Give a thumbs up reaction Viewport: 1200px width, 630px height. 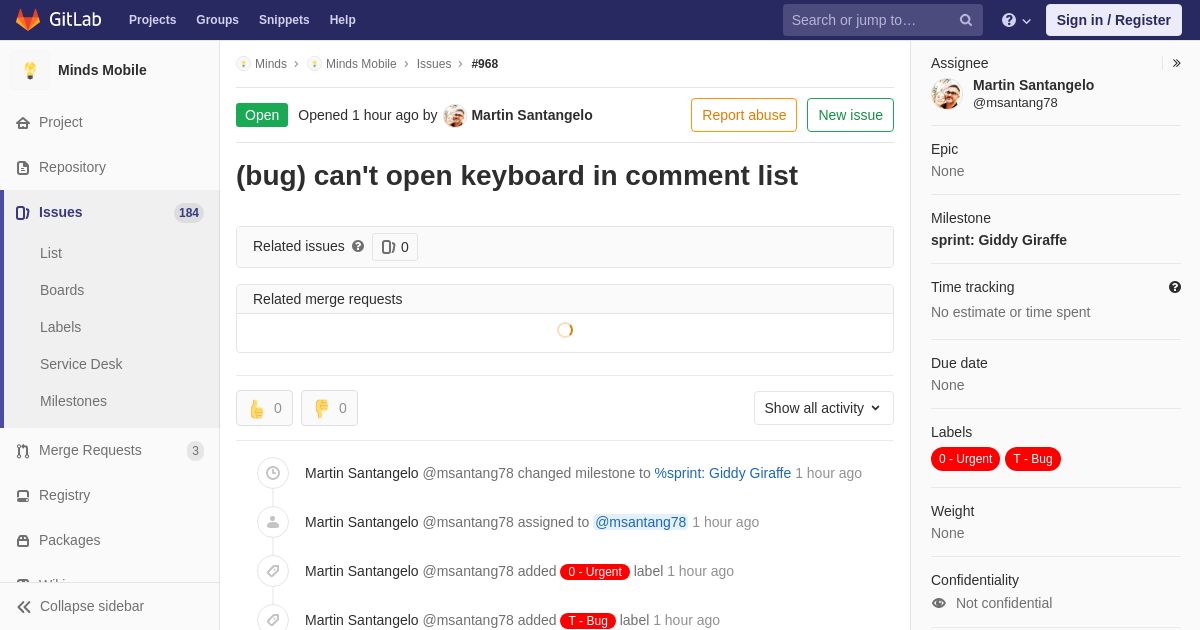point(265,408)
